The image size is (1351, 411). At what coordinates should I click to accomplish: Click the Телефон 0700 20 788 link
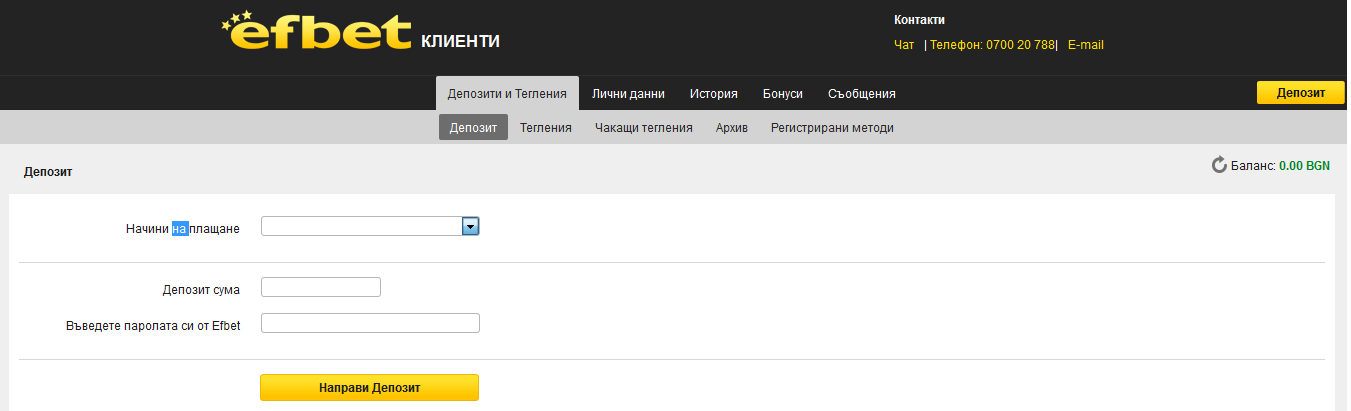992,45
